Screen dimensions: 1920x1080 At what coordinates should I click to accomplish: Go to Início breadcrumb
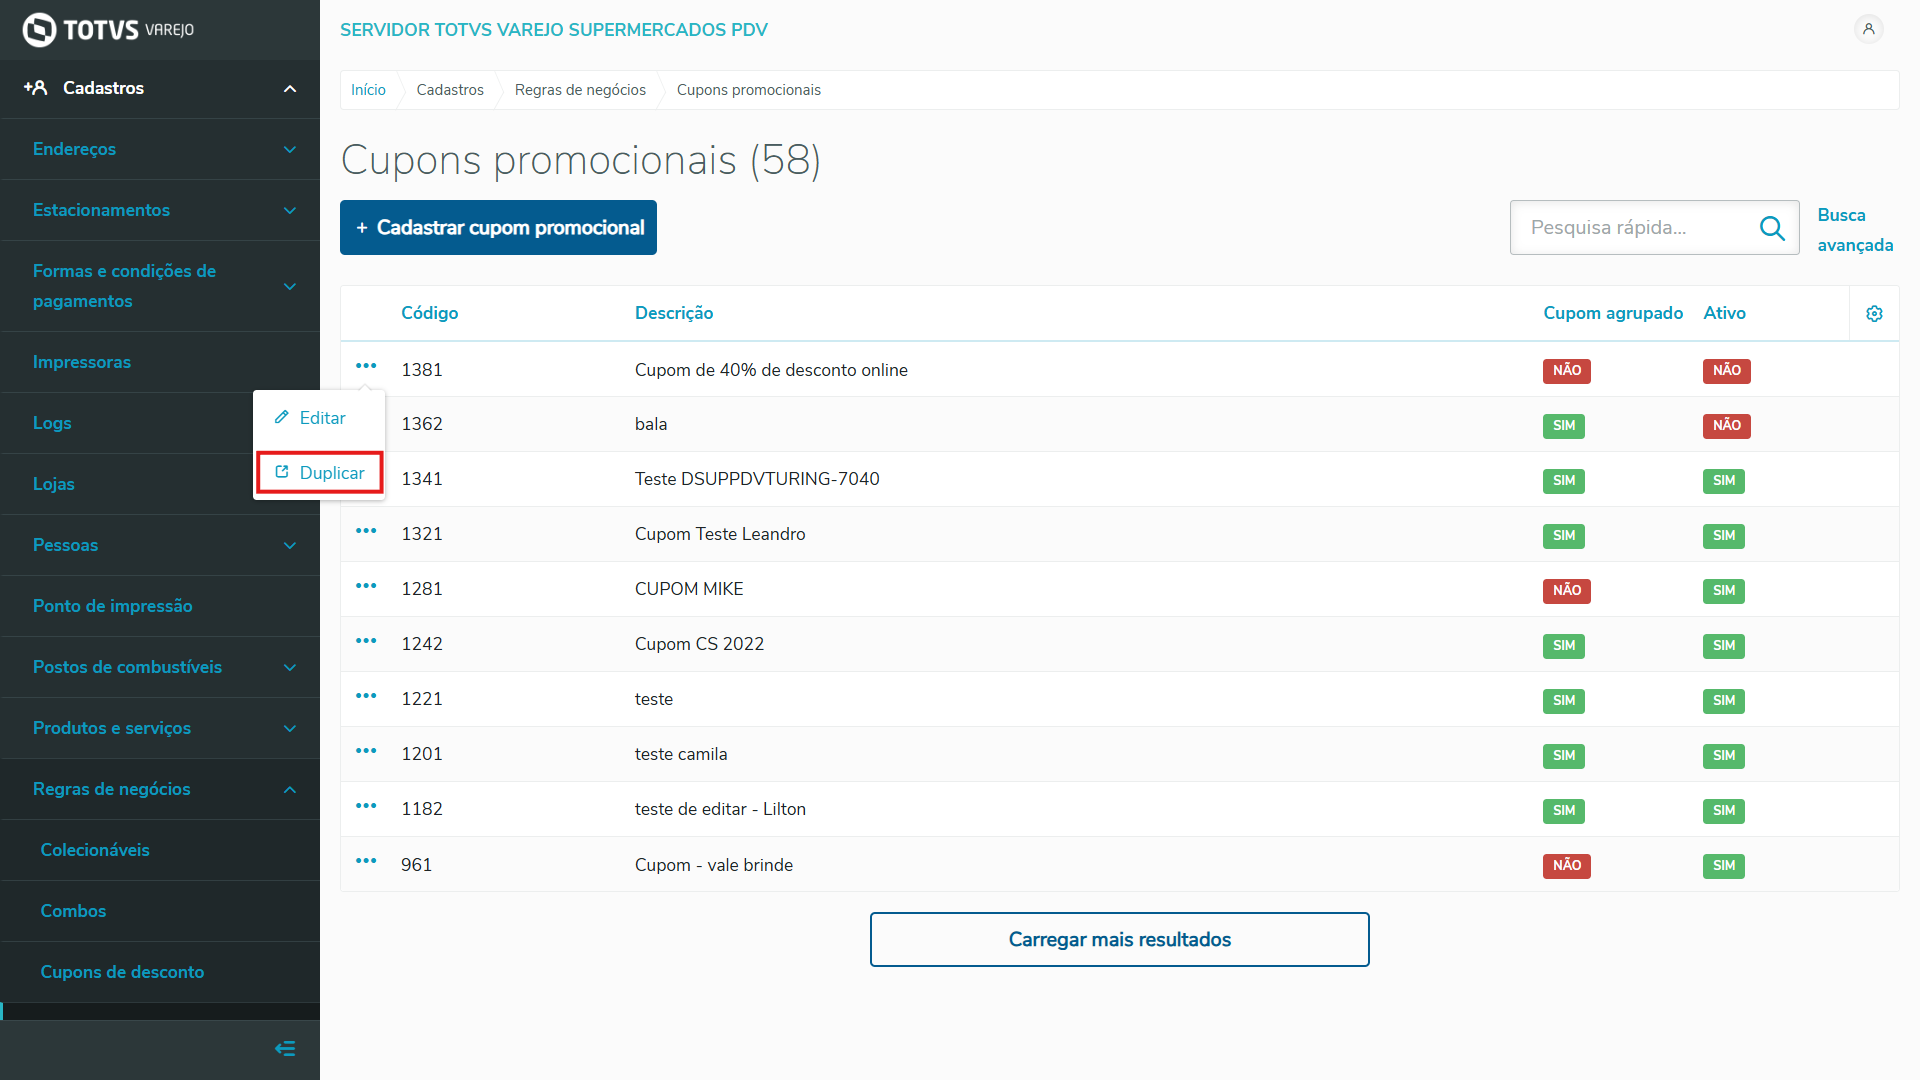coord(368,90)
